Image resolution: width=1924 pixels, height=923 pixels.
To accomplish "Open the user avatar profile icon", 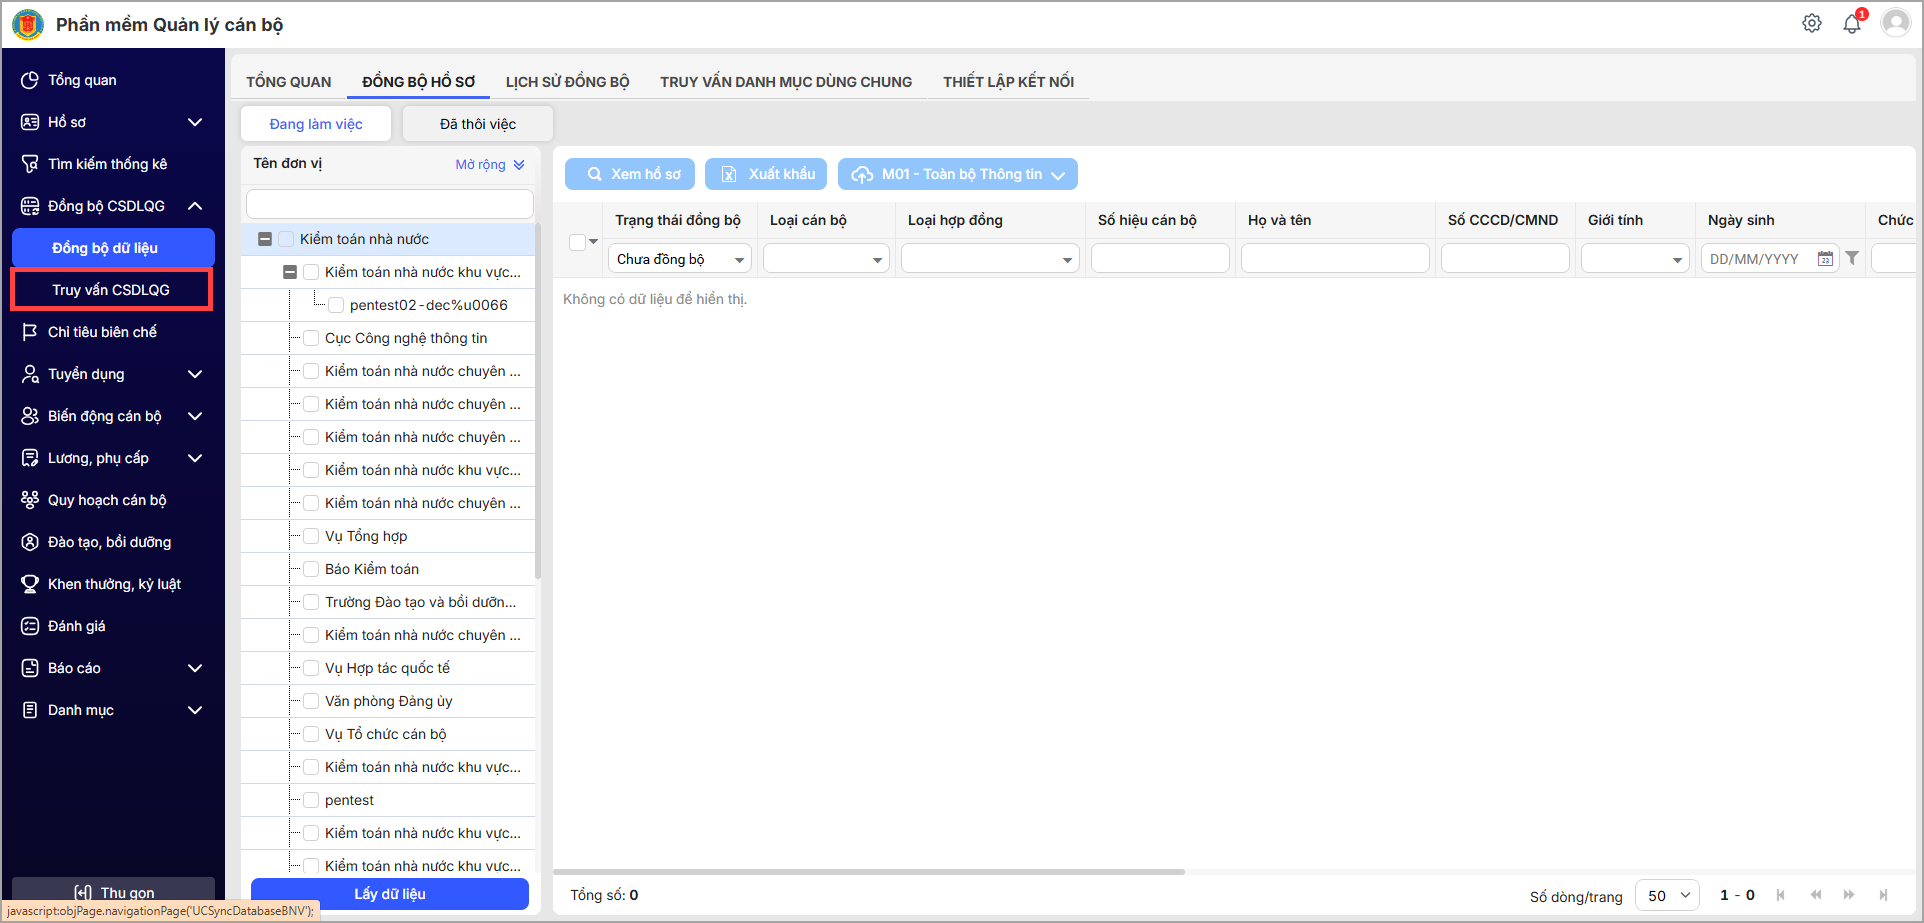I will [1895, 23].
